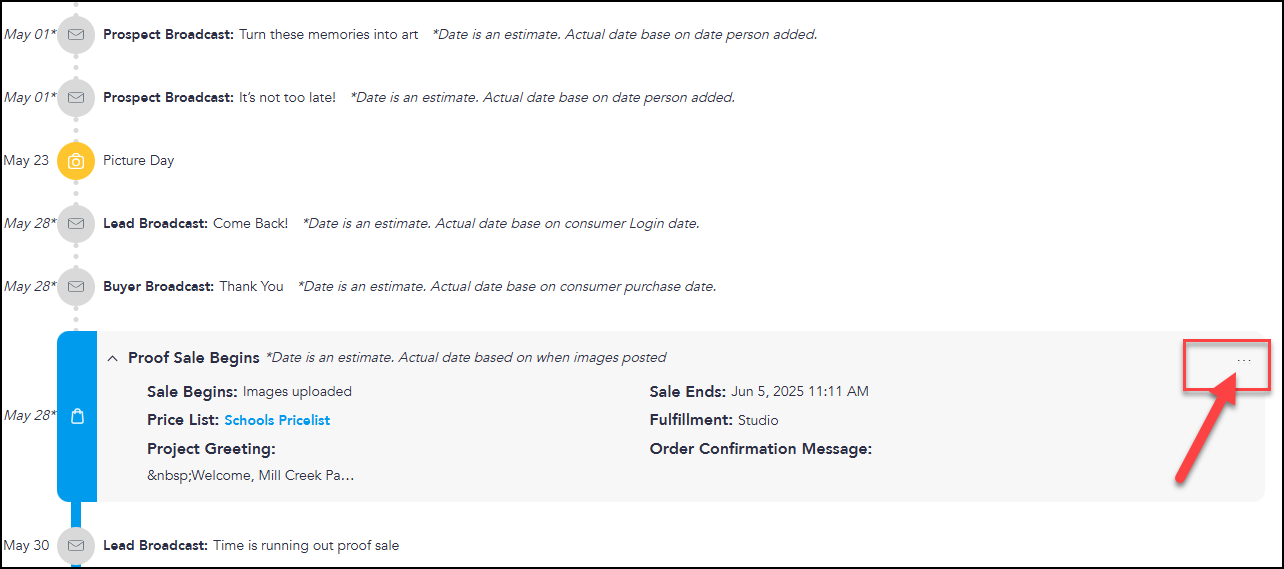Click the envelope icon for 'Time is running out' broadcast
The image size is (1284, 569).
coord(76,546)
